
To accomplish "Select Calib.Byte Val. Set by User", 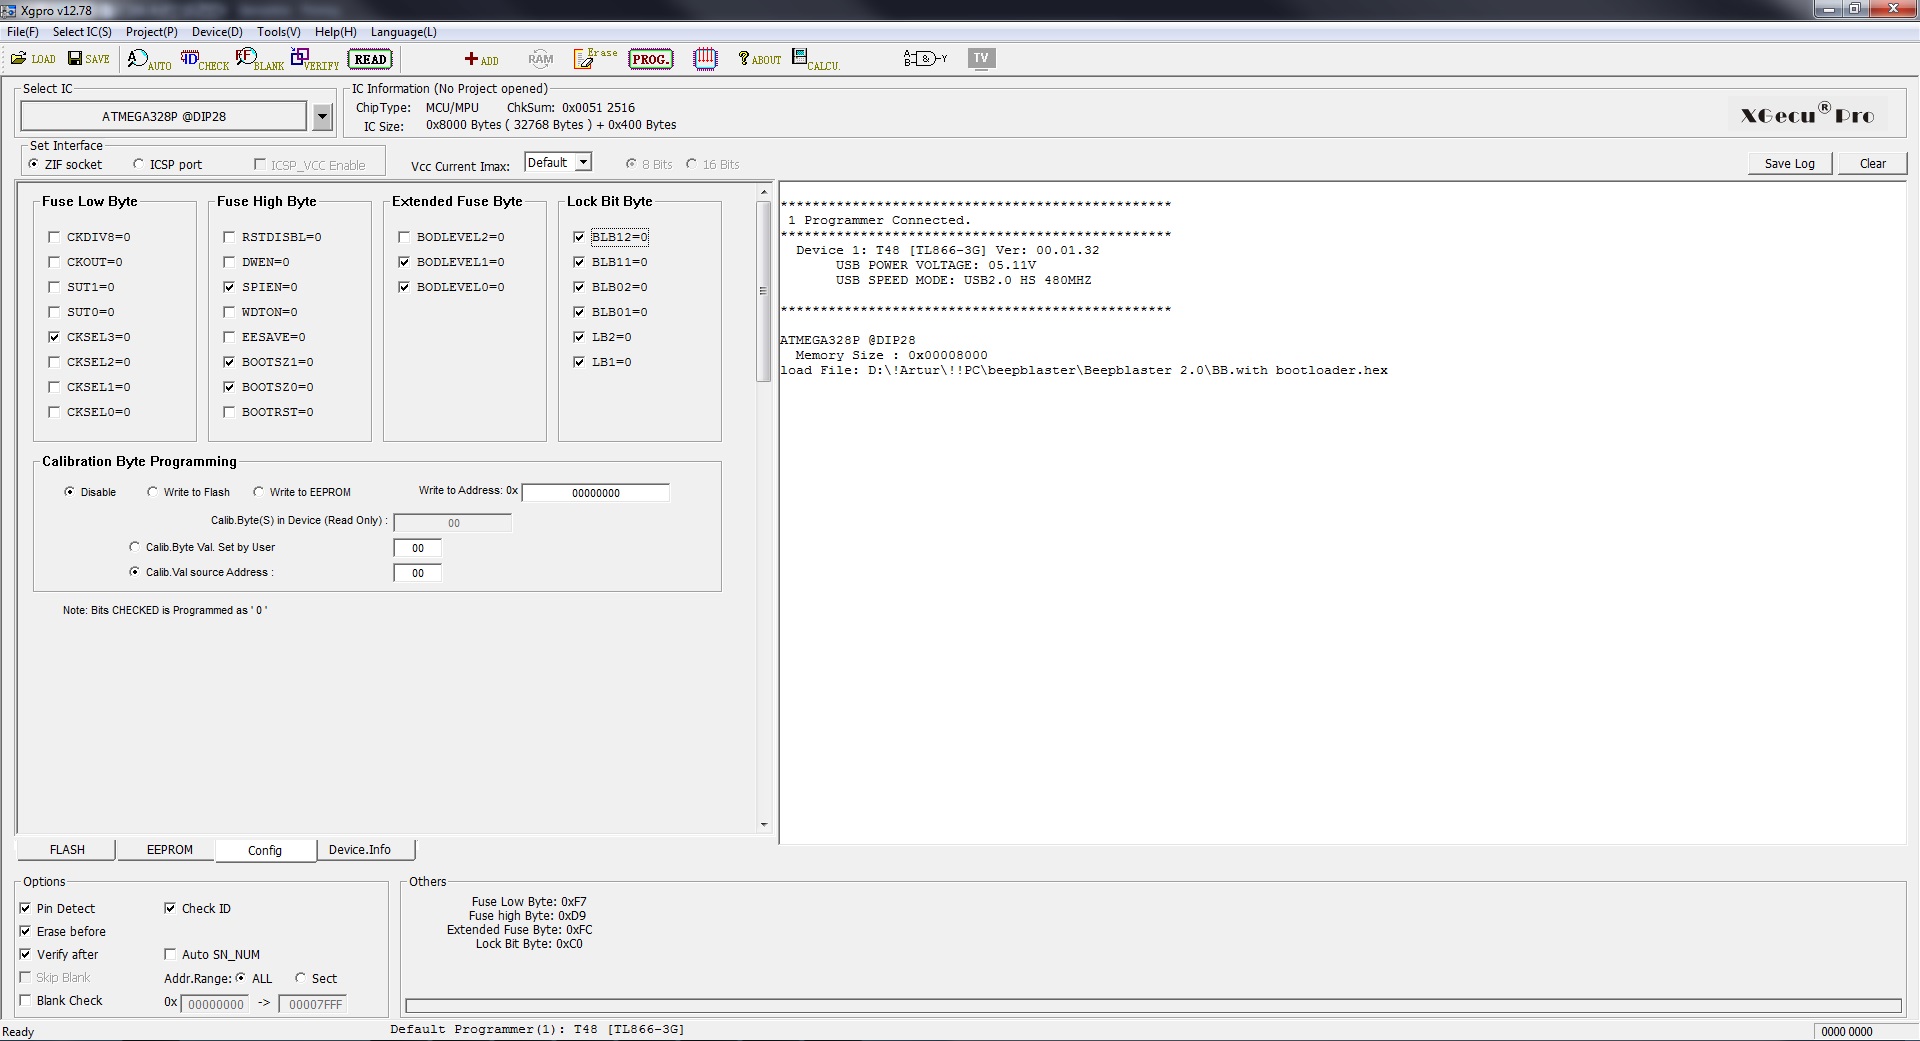I will 135,547.
